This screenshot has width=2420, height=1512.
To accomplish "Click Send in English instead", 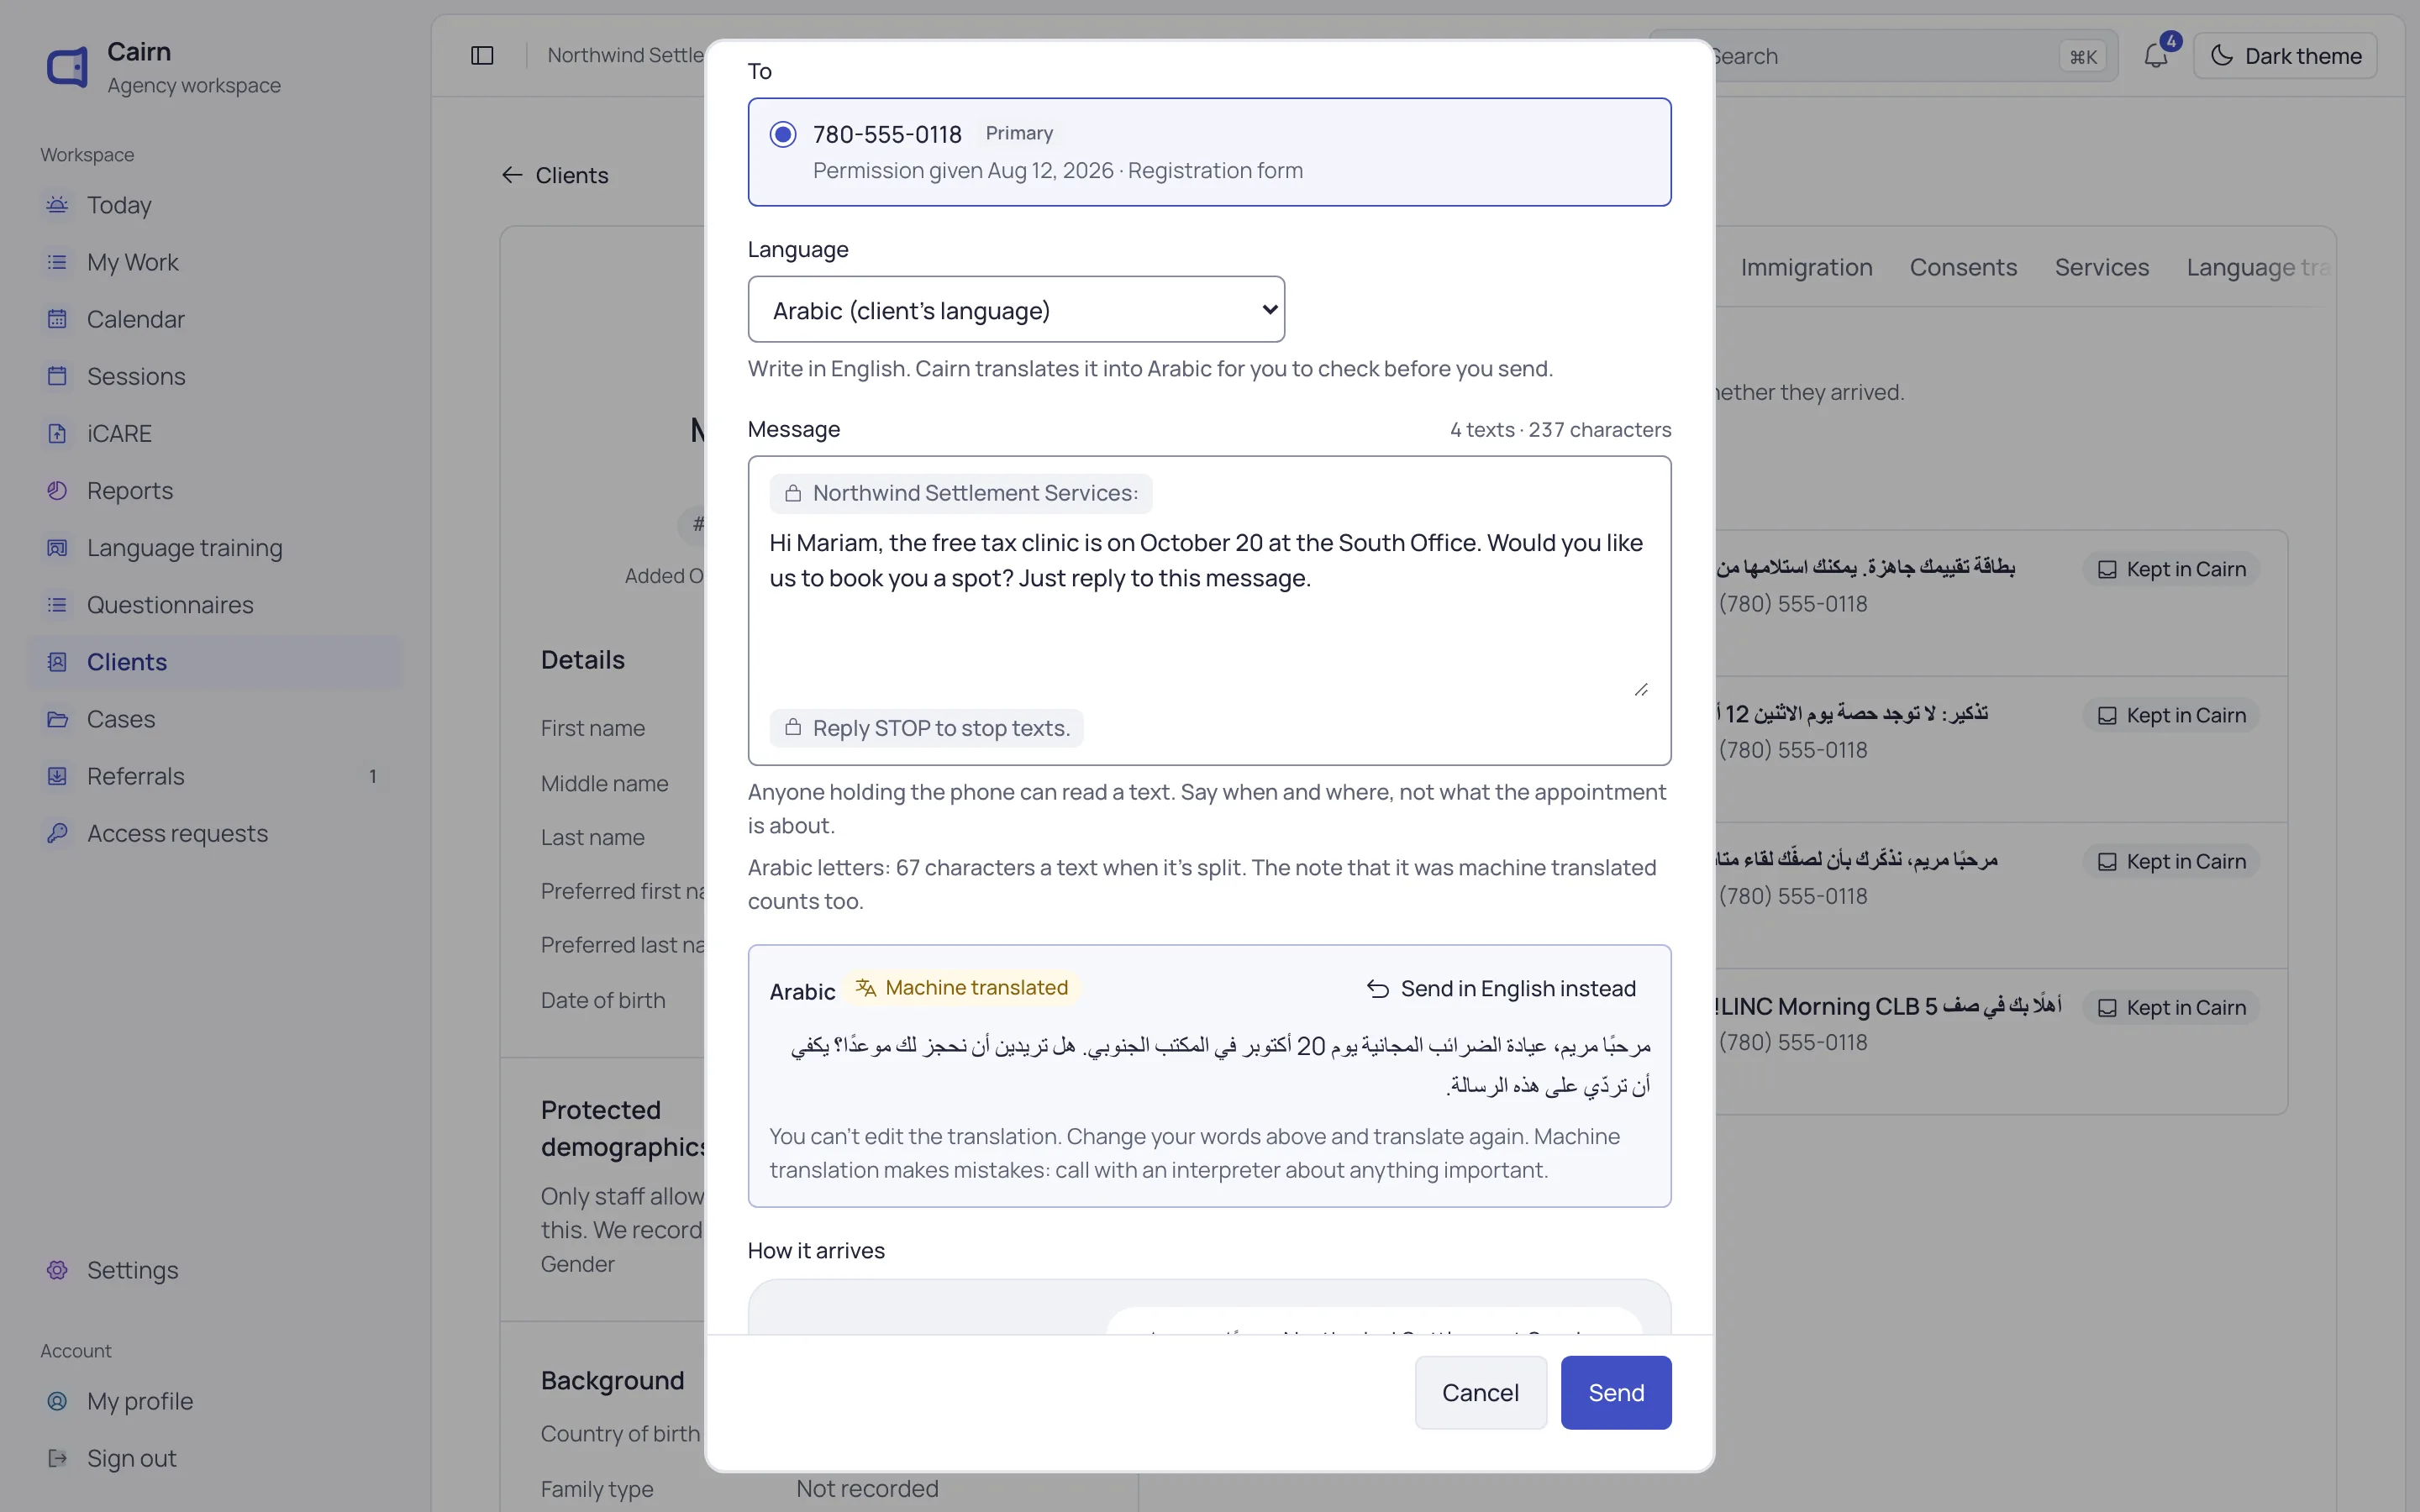I will click(1501, 989).
